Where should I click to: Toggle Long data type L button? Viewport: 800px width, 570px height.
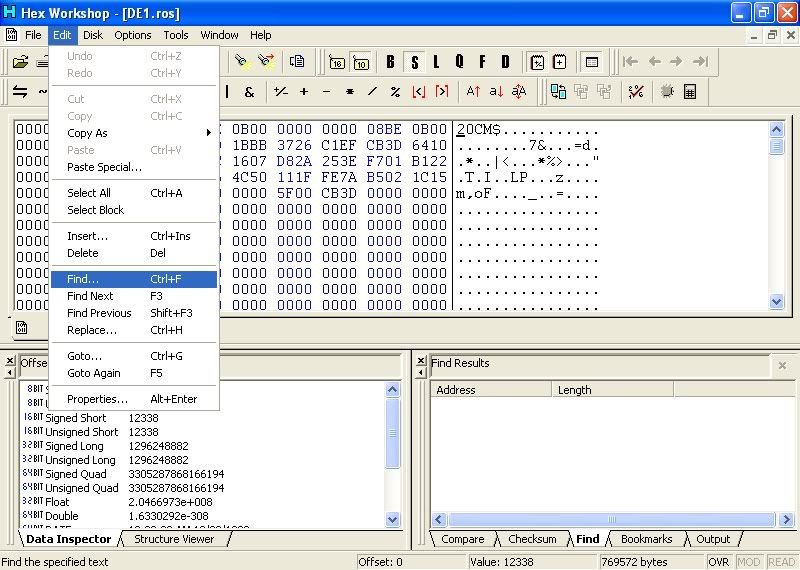pyautogui.click(x=436, y=62)
